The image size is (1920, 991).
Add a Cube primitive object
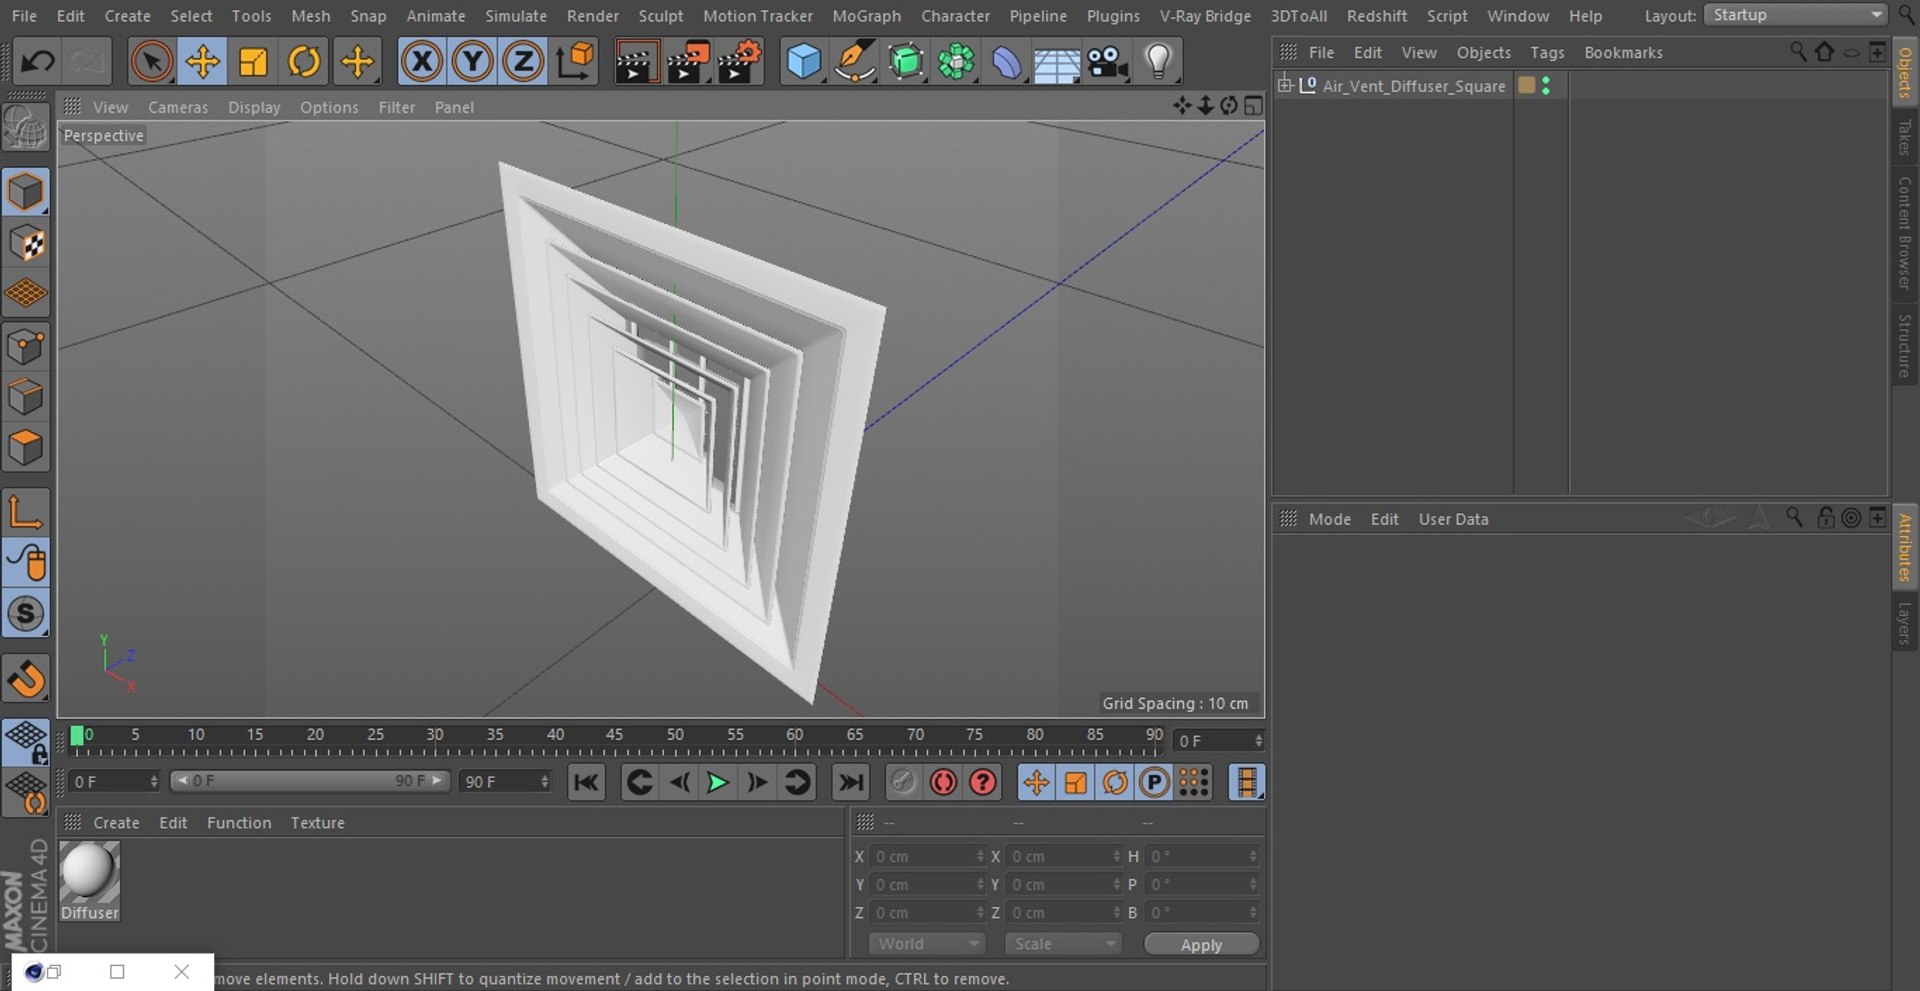tap(803, 62)
